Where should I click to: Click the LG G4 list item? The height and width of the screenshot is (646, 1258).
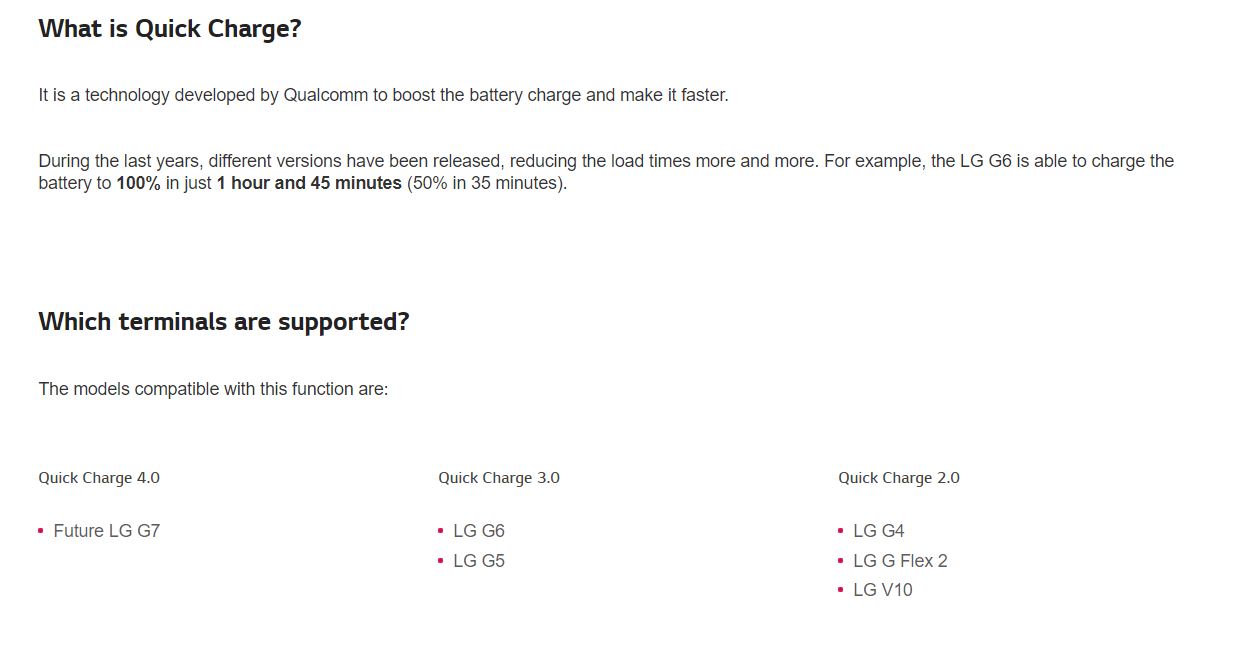tap(879, 531)
